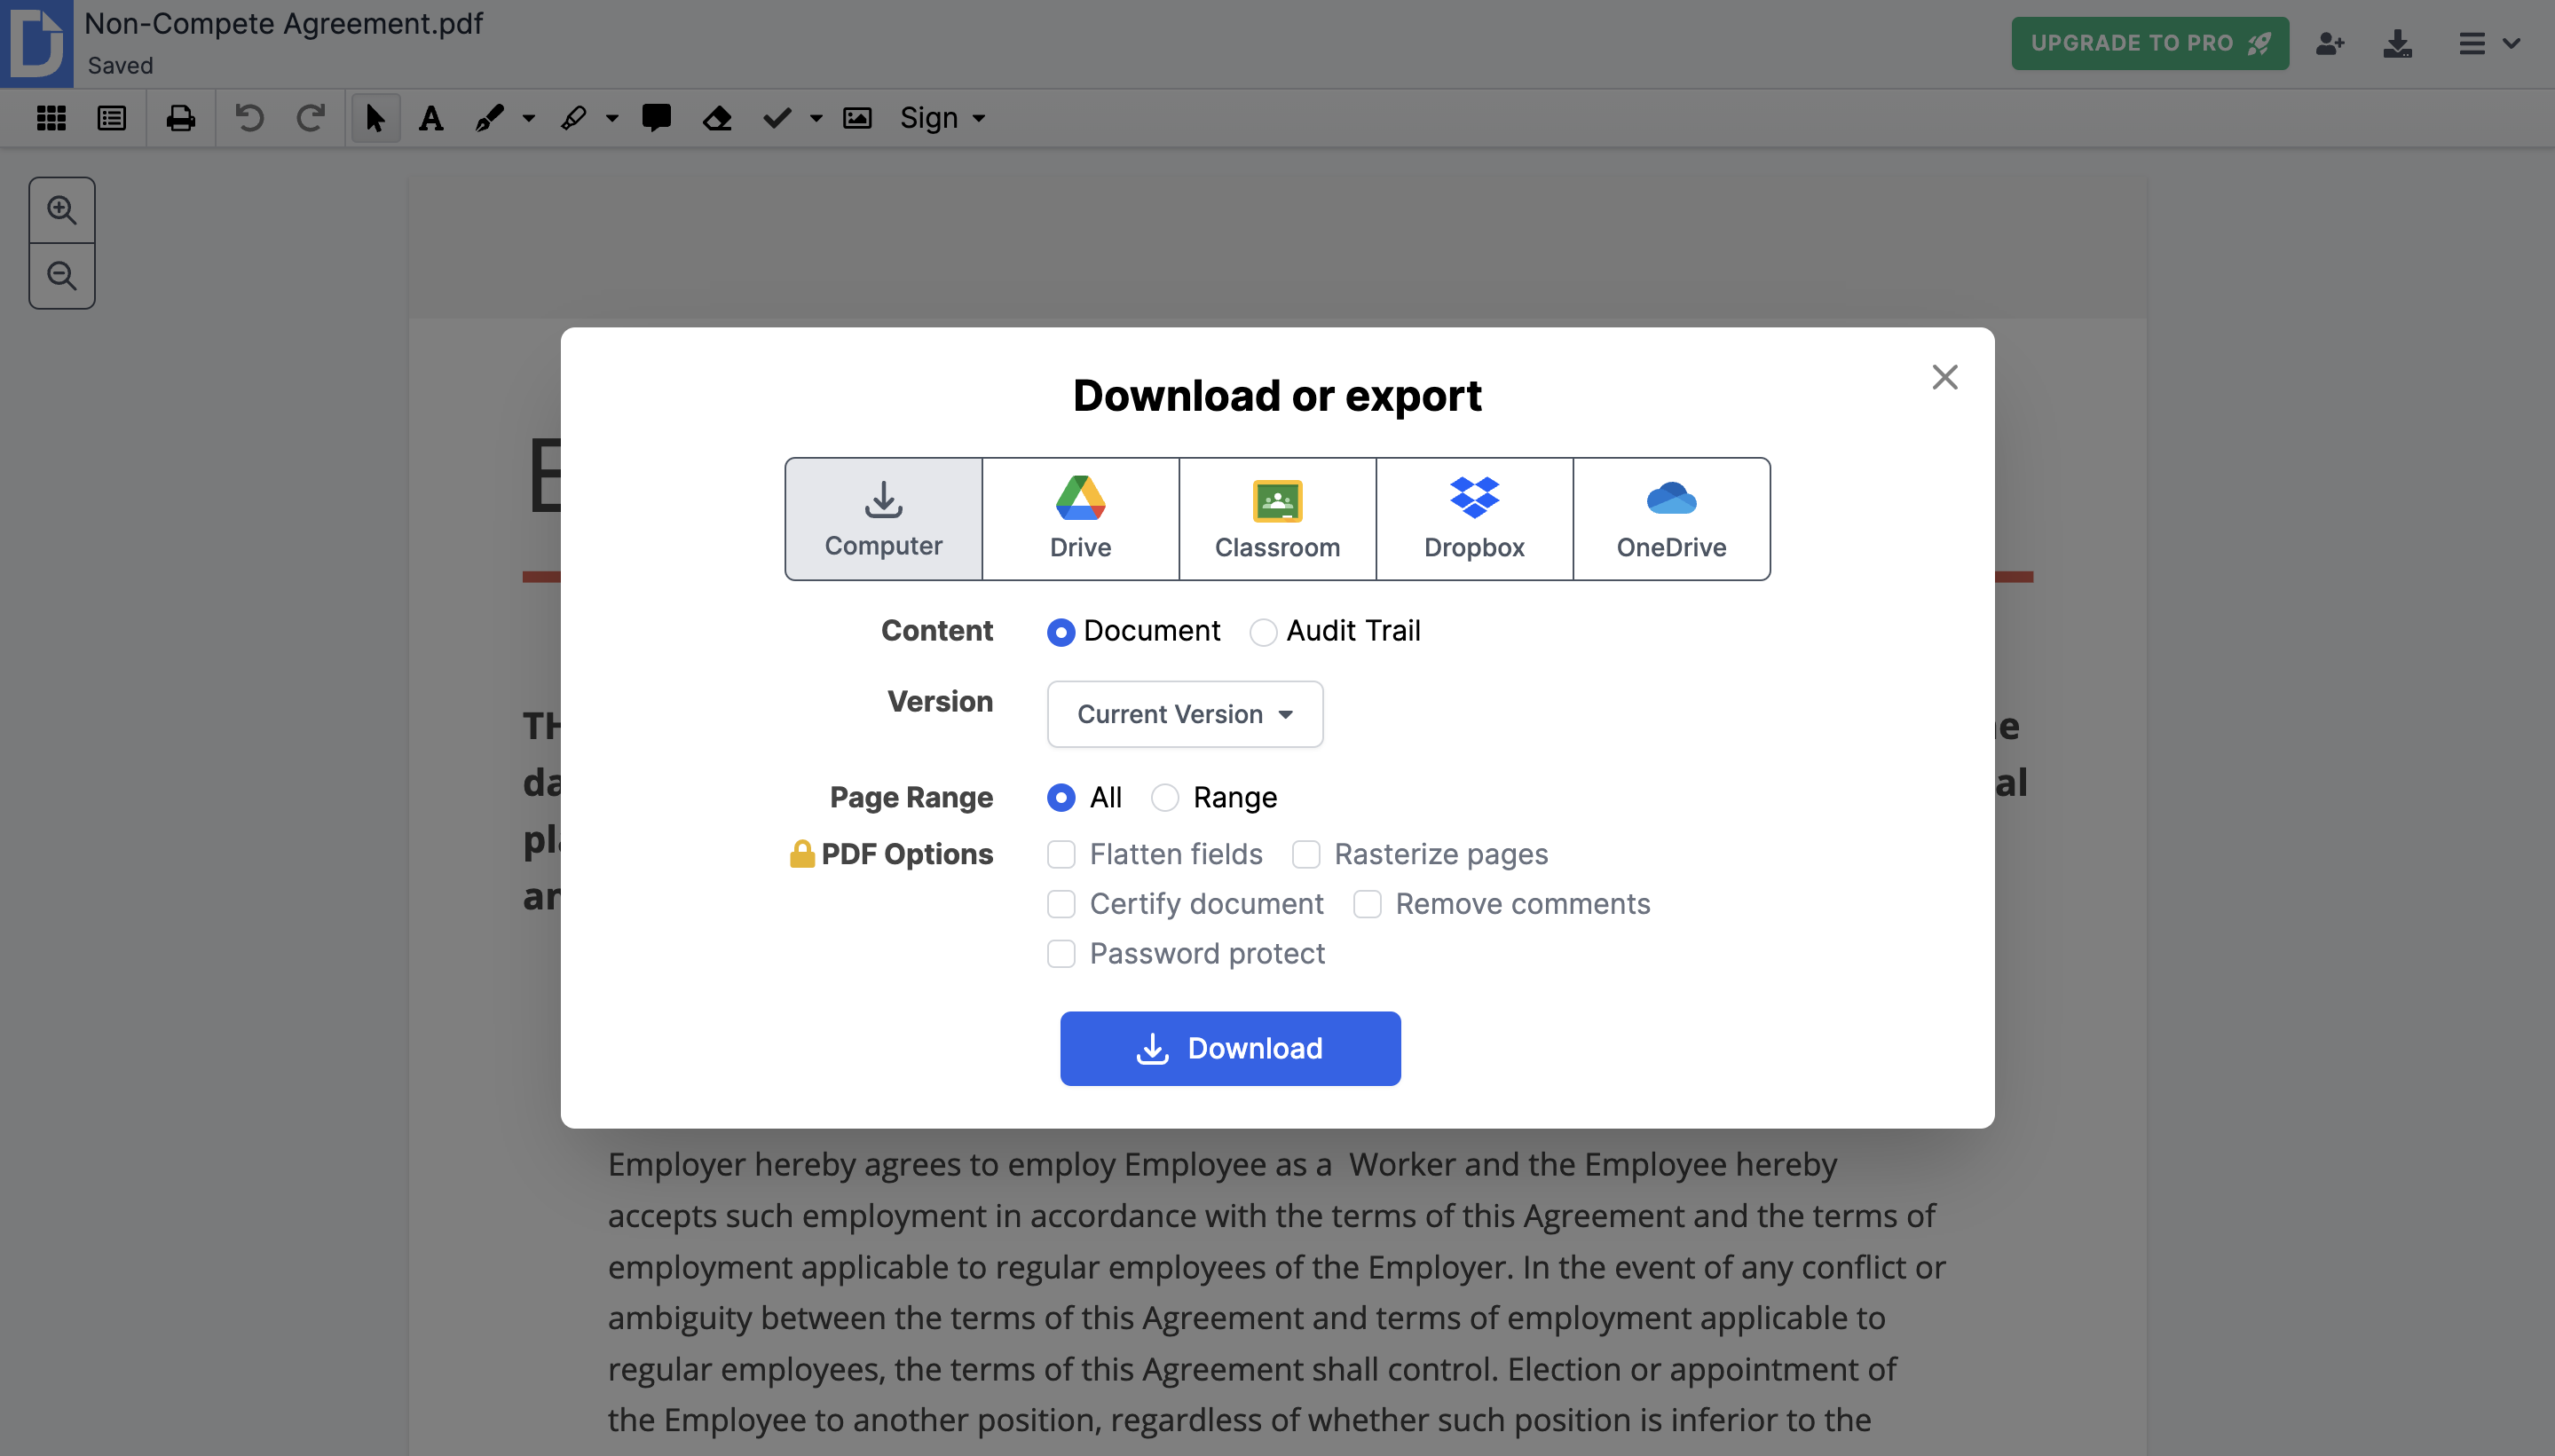Select the Audit Trail radio button

1263,632
